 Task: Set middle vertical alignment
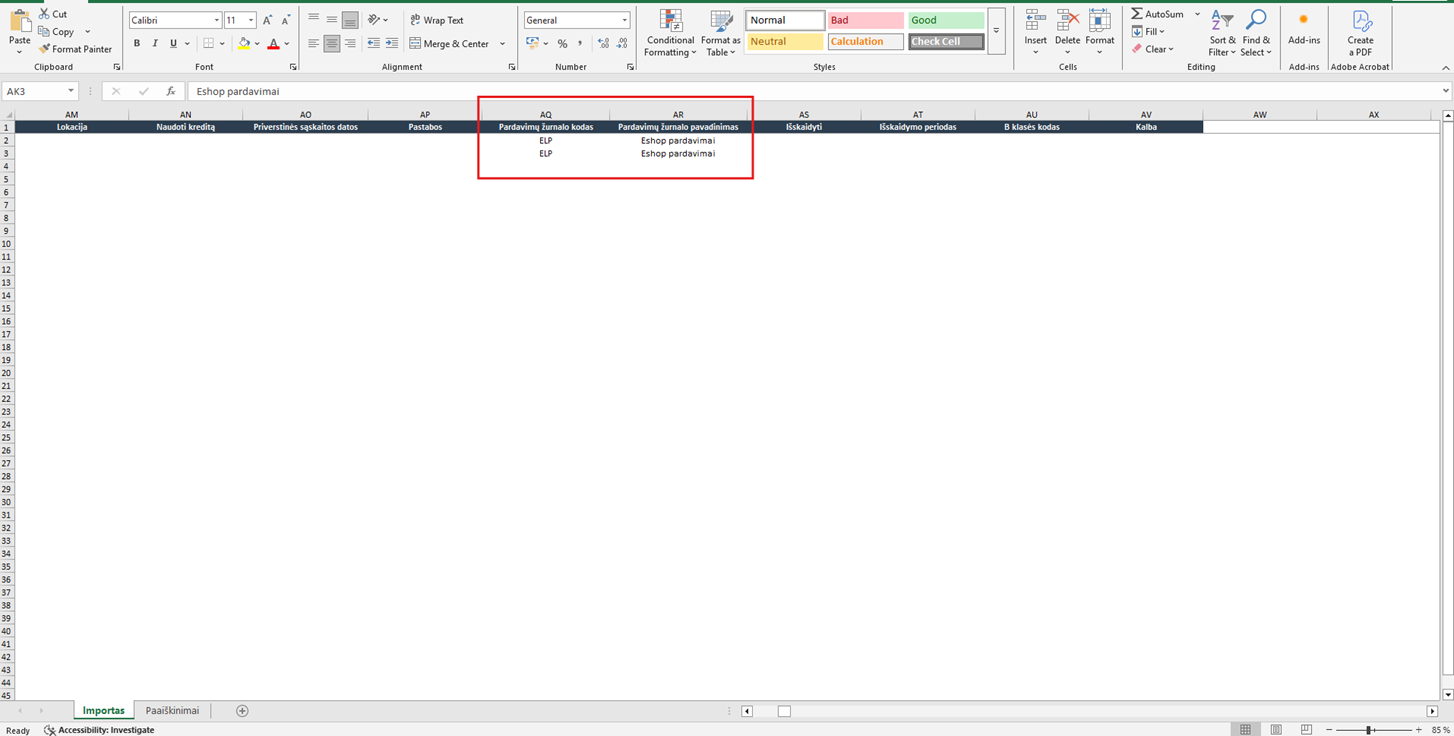click(331, 20)
